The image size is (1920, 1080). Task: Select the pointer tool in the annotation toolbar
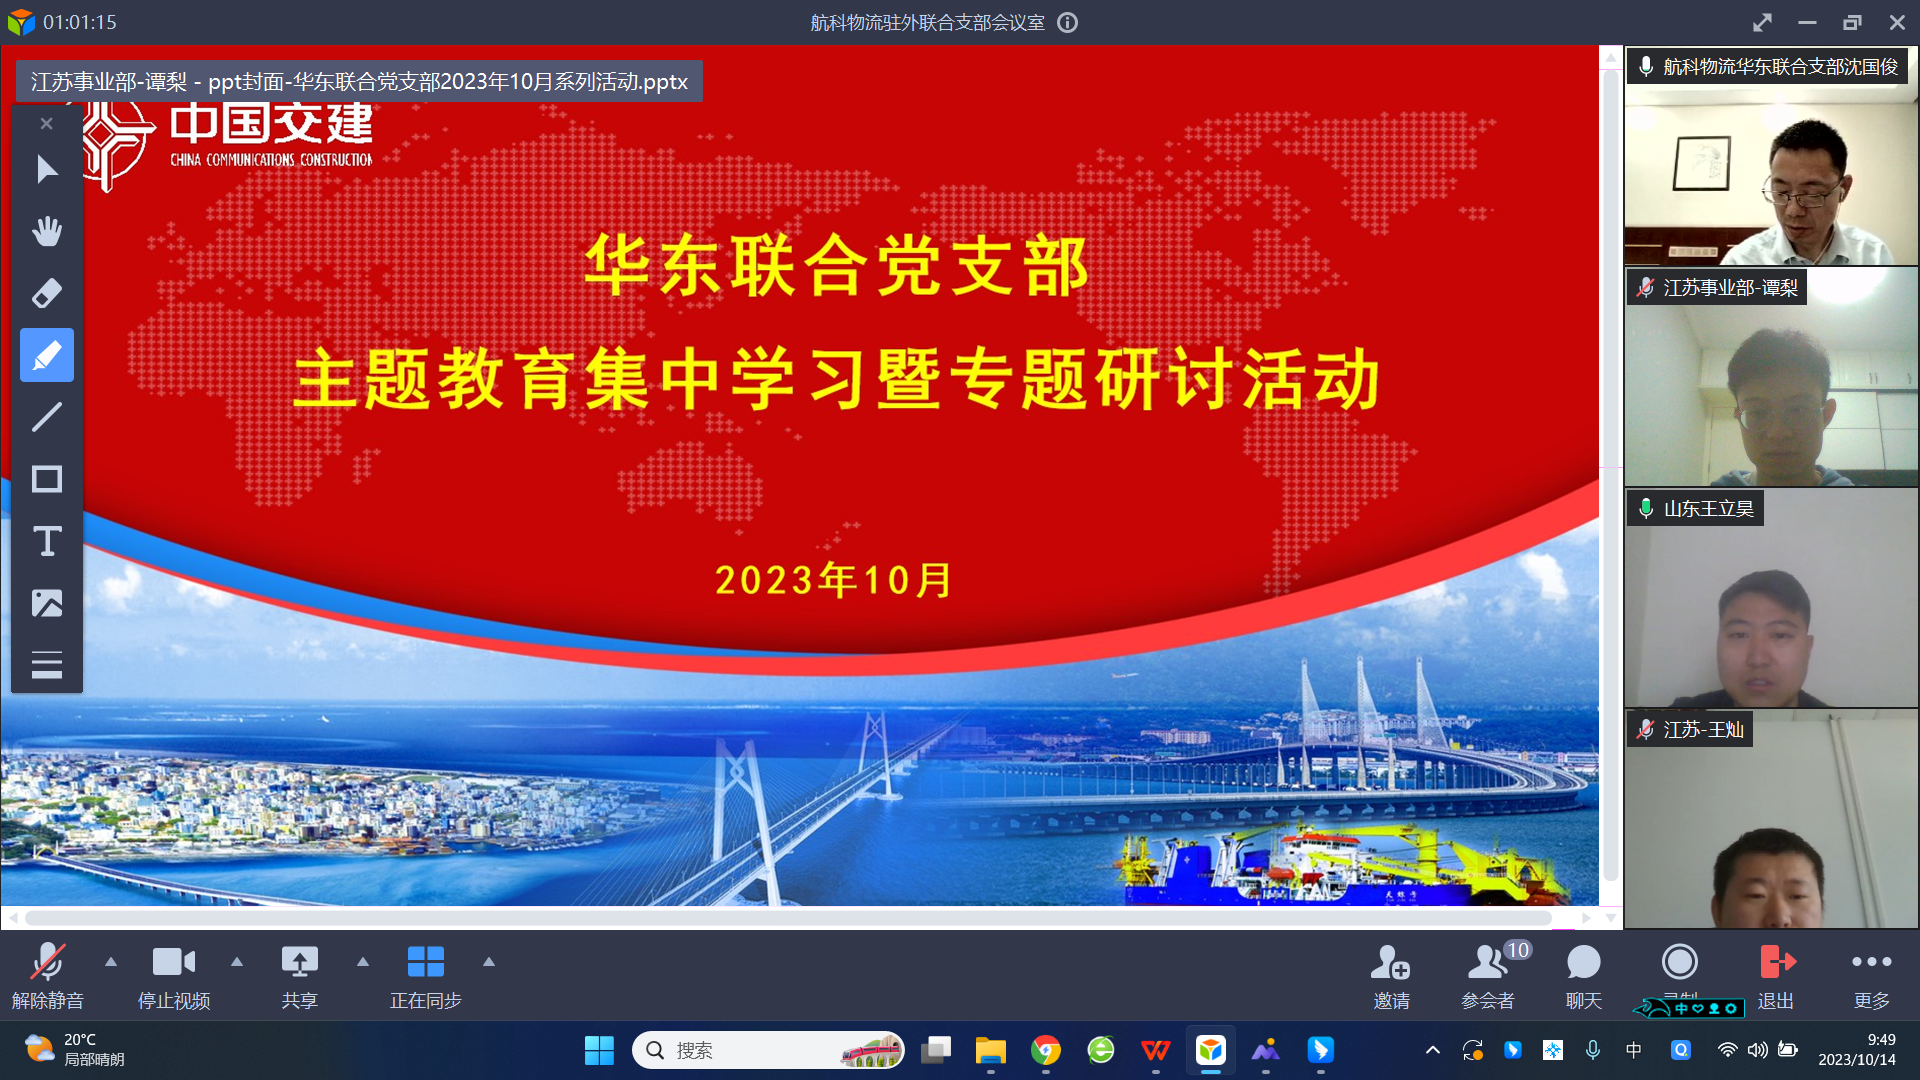(x=46, y=168)
